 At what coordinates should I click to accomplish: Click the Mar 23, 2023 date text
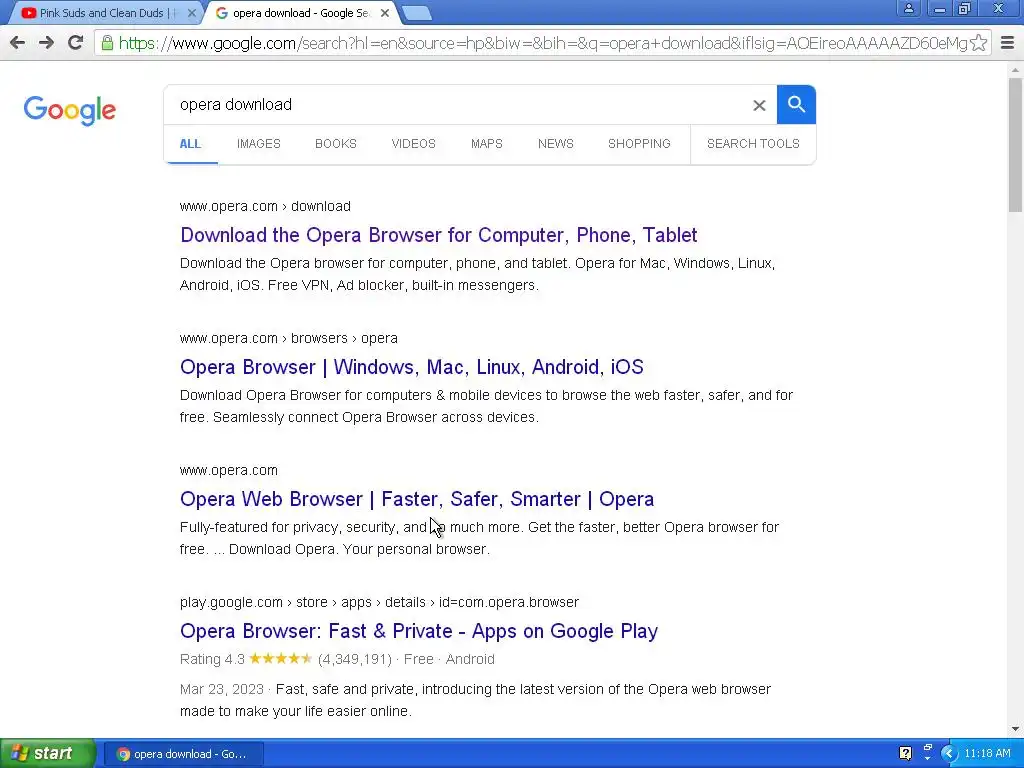coord(221,690)
